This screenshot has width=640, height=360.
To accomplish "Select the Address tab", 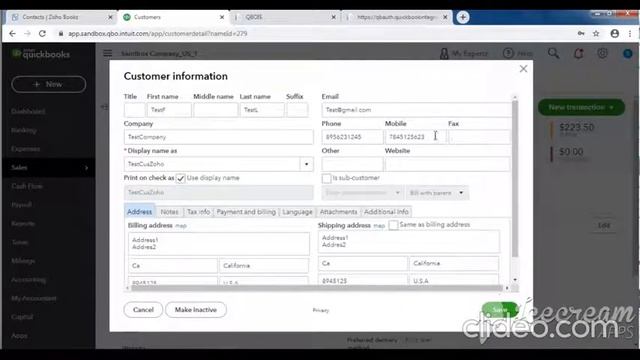I will (140, 211).
